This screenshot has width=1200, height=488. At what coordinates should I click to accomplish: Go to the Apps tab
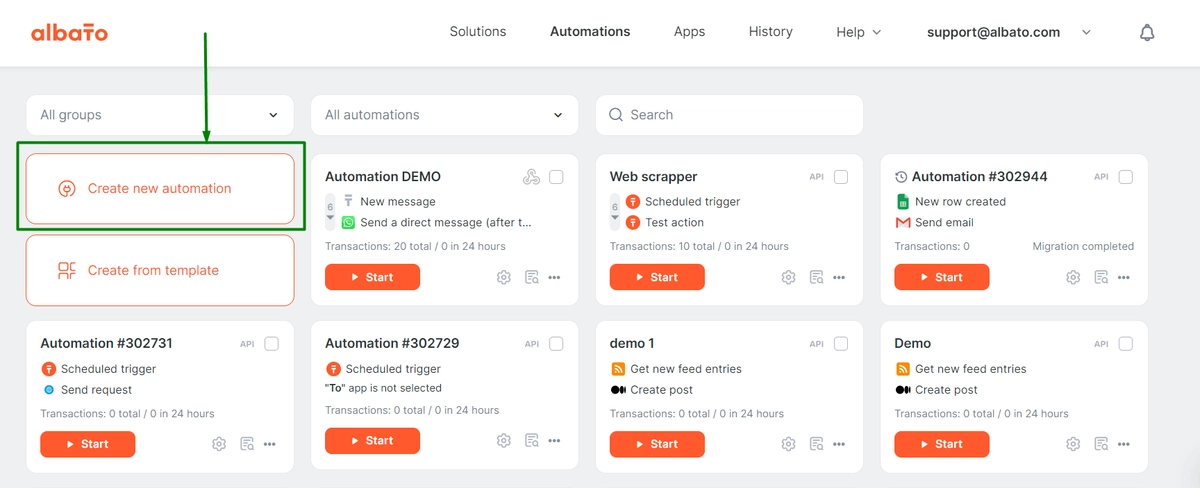pos(689,32)
